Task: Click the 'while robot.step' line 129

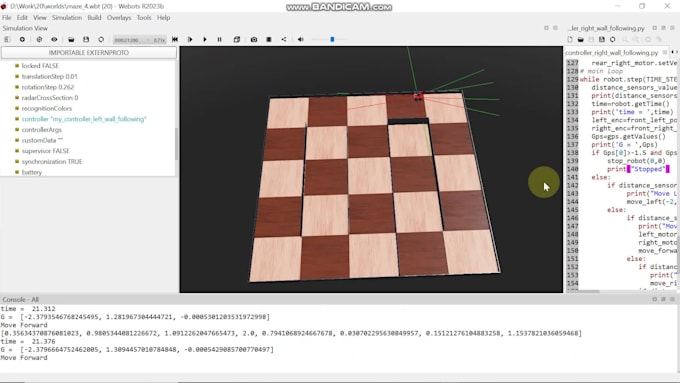Action: click(x=628, y=79)
